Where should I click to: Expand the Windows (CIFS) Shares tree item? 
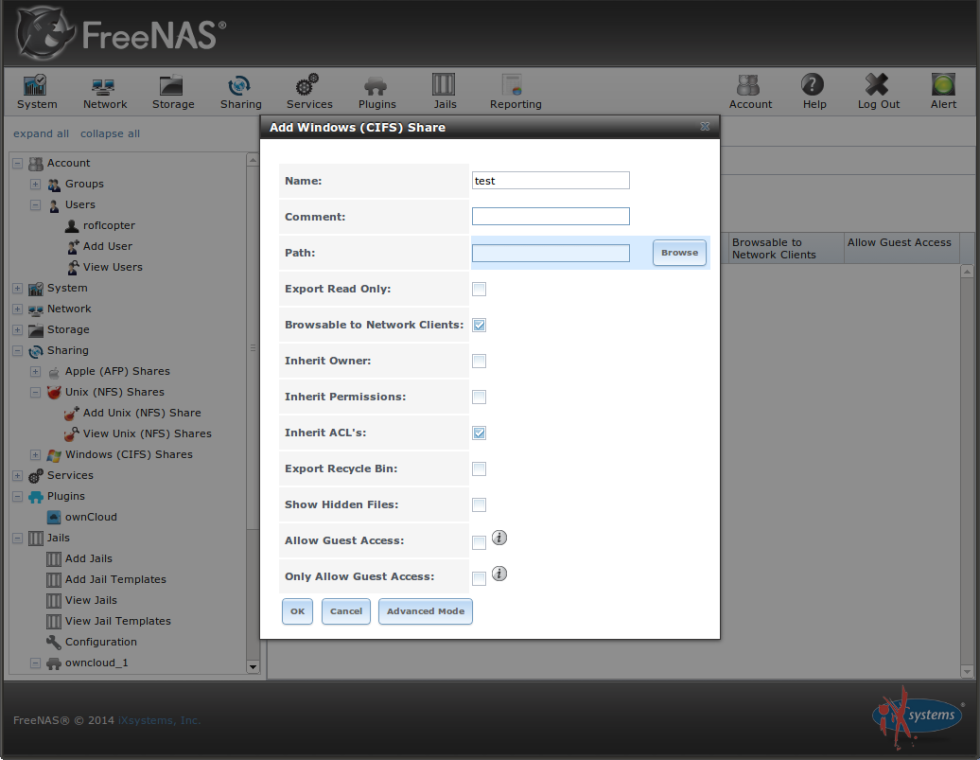[35, 454]
